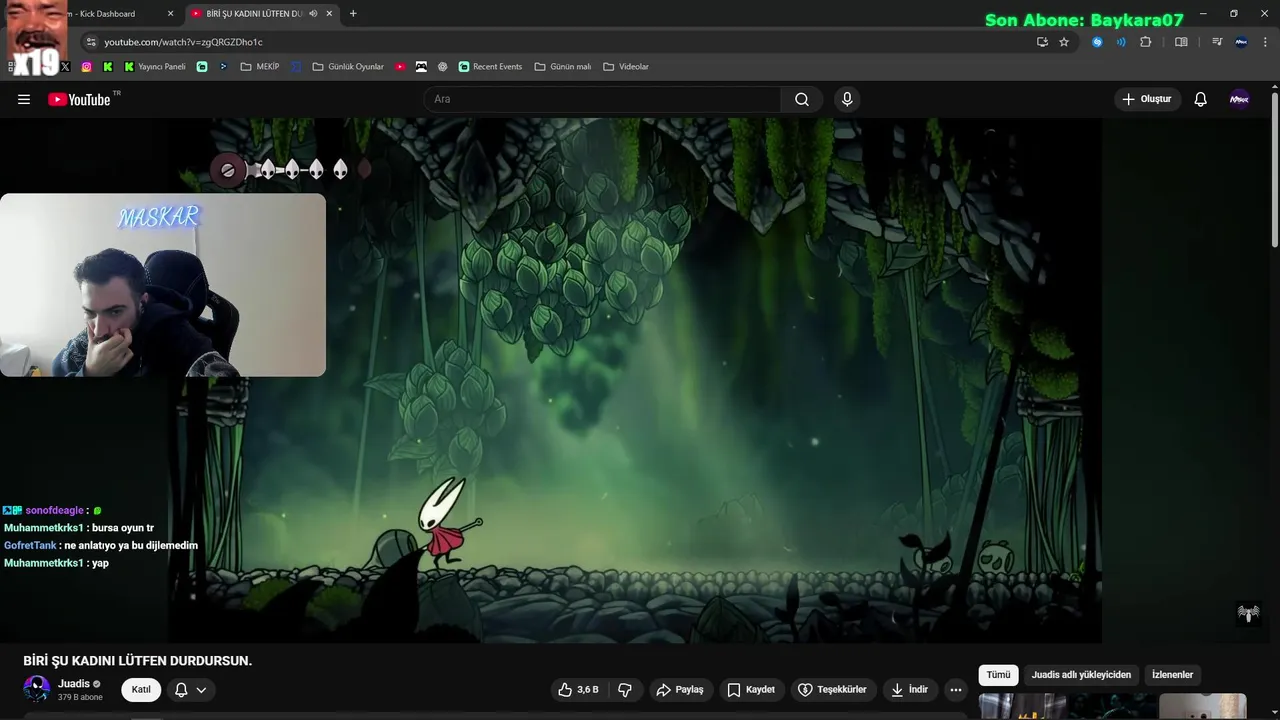Image resolution: width=1280 pixels, height=720 pixels.
Task: Open Chrome three-dot menu
Action: point(1265,42)
